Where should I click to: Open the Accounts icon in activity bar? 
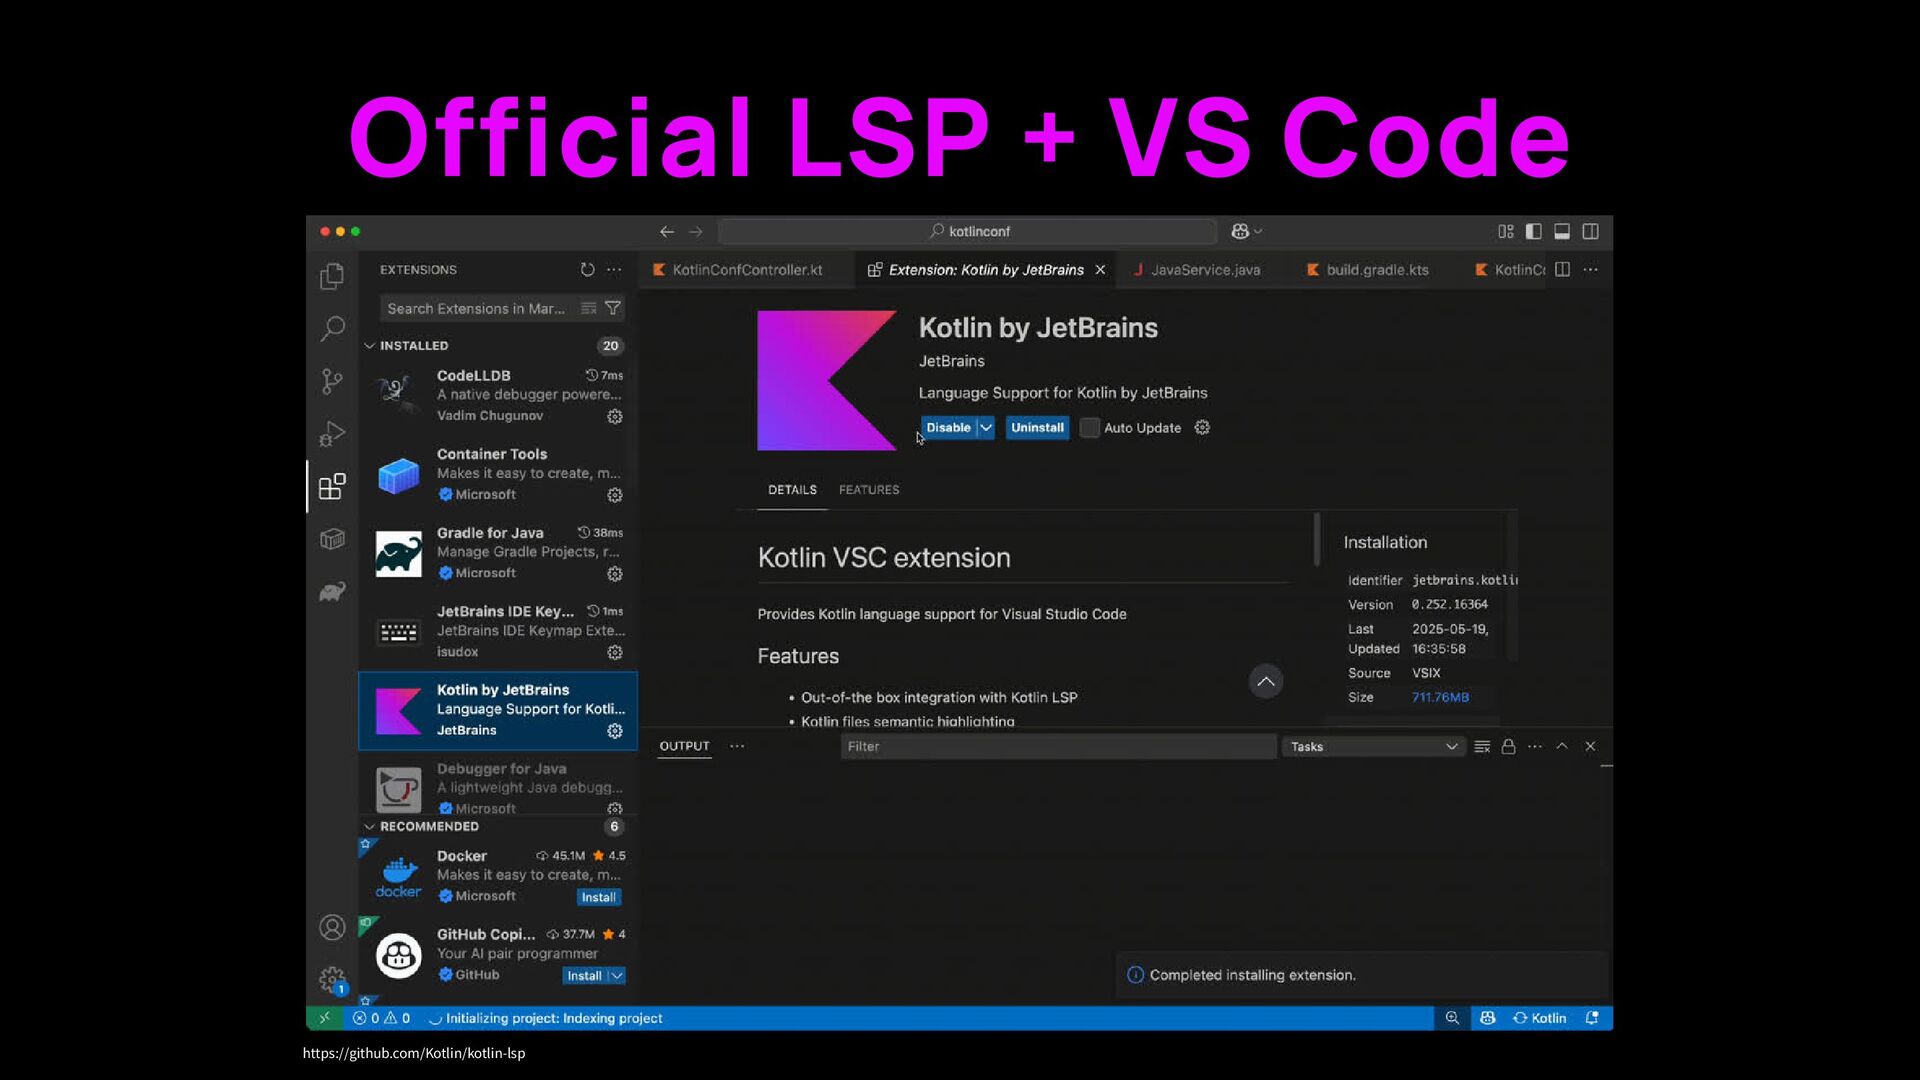tap(332, 927)
